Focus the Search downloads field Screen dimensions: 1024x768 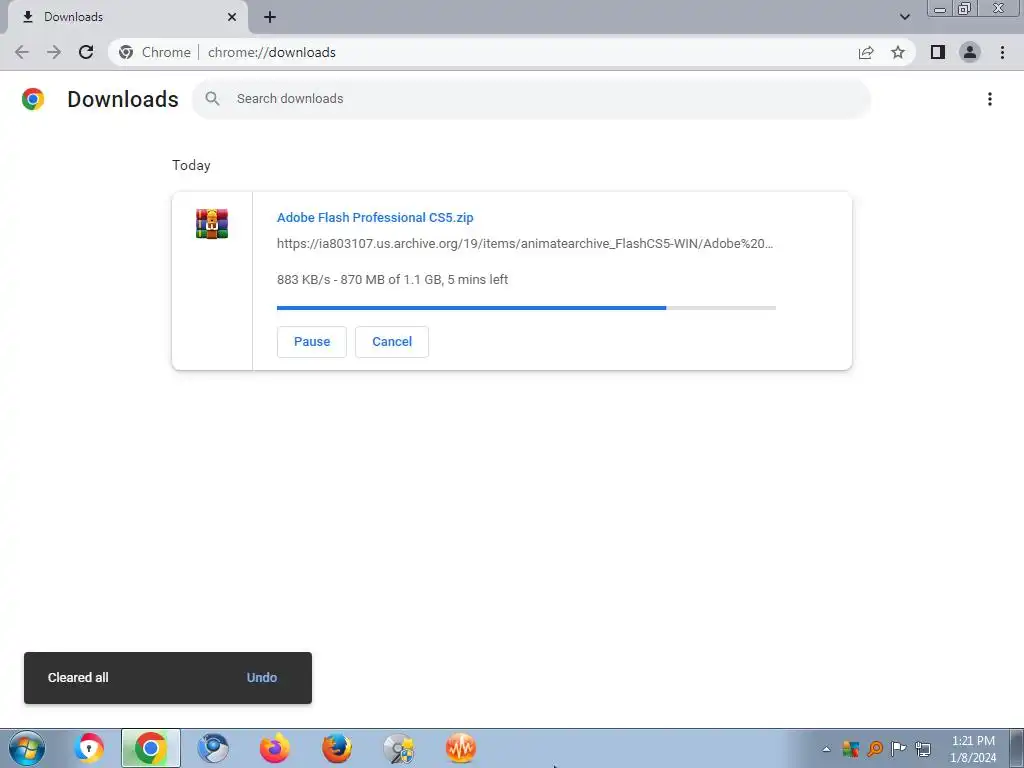pyautogui.click(x=531, y=99)
